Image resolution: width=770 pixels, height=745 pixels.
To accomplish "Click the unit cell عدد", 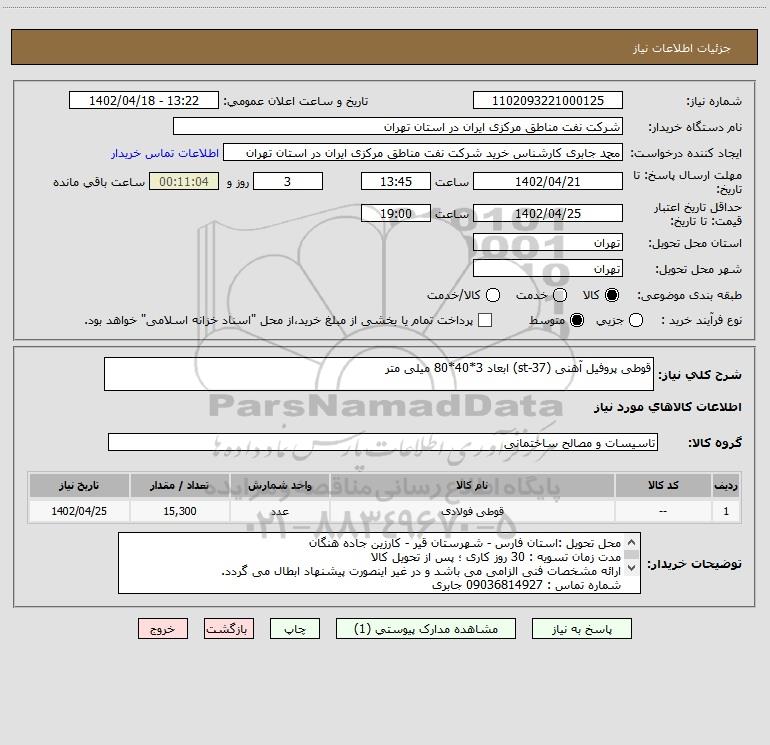I will 279,511.
